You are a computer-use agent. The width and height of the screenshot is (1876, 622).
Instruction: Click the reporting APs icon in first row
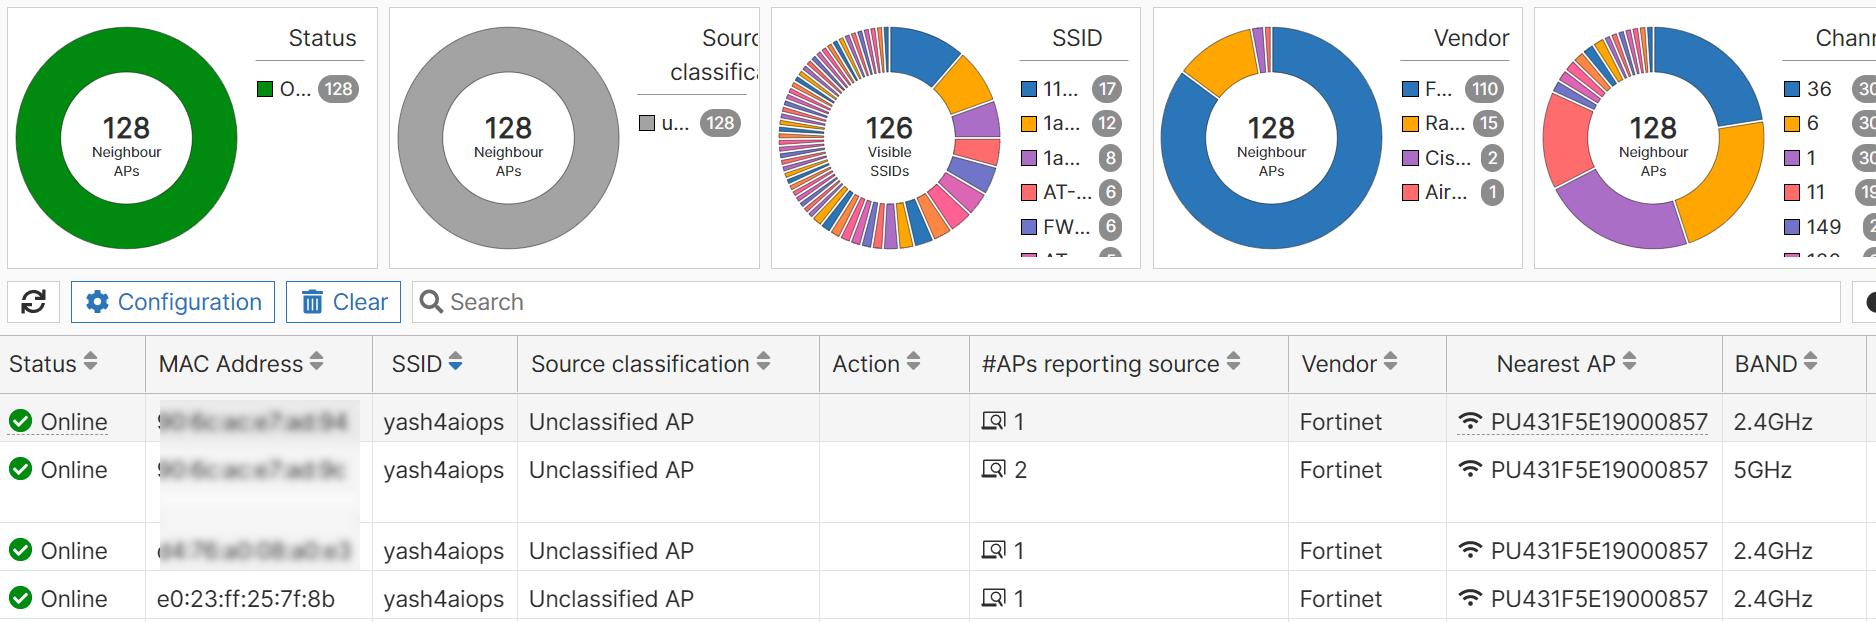click(993, 421)
